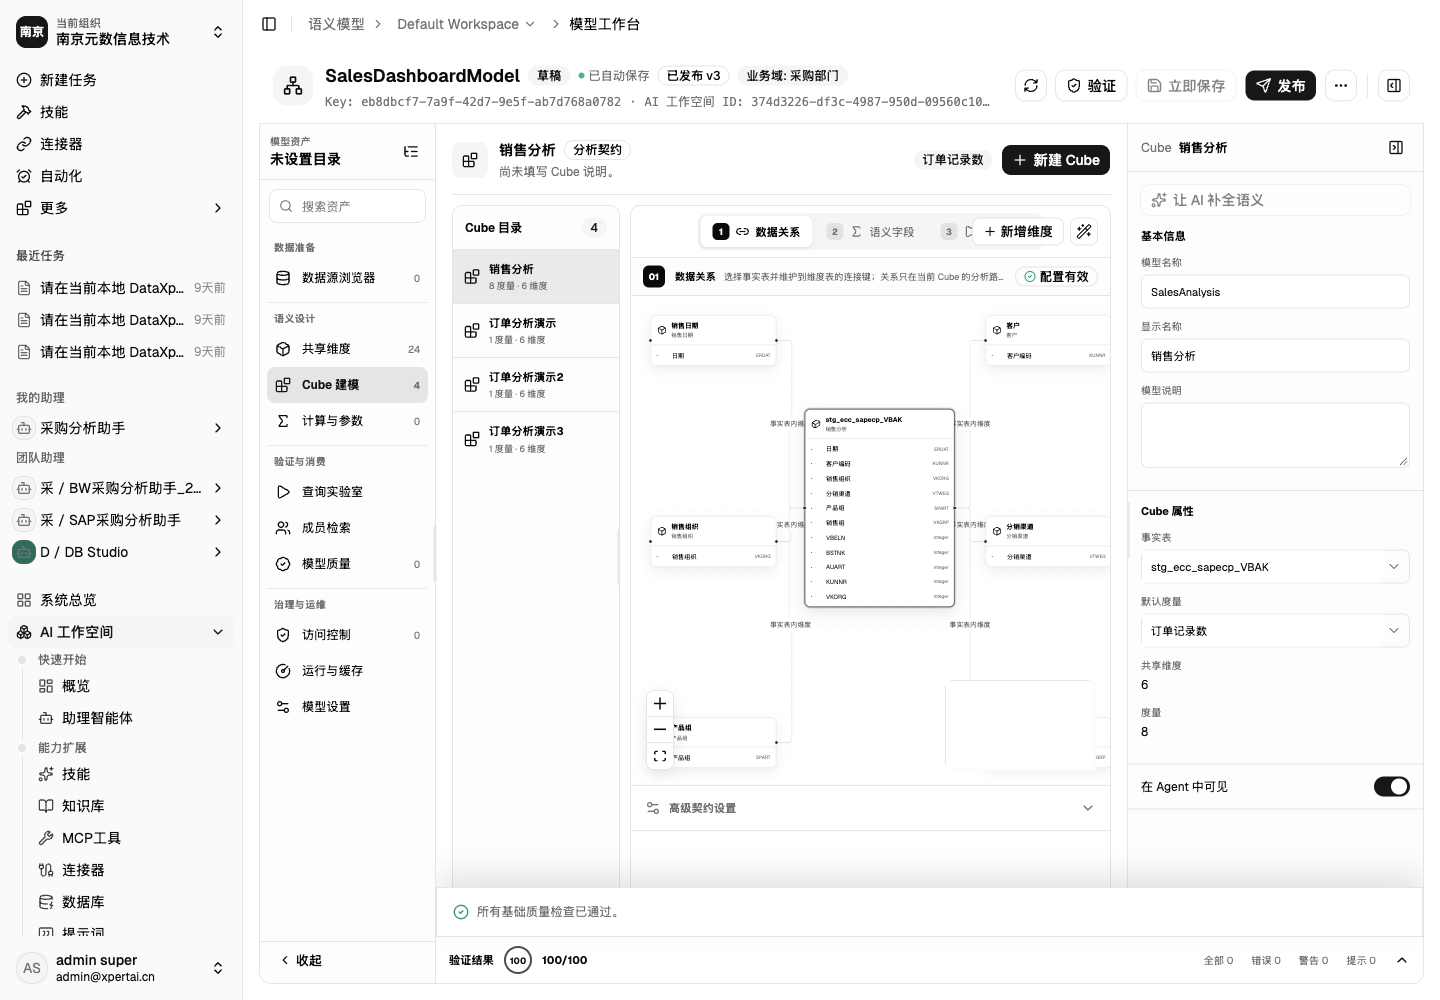Screen dimensions: 1440x1000
Task: Open 助理智能体 under 快速开始
Action: tap(132, 718)
